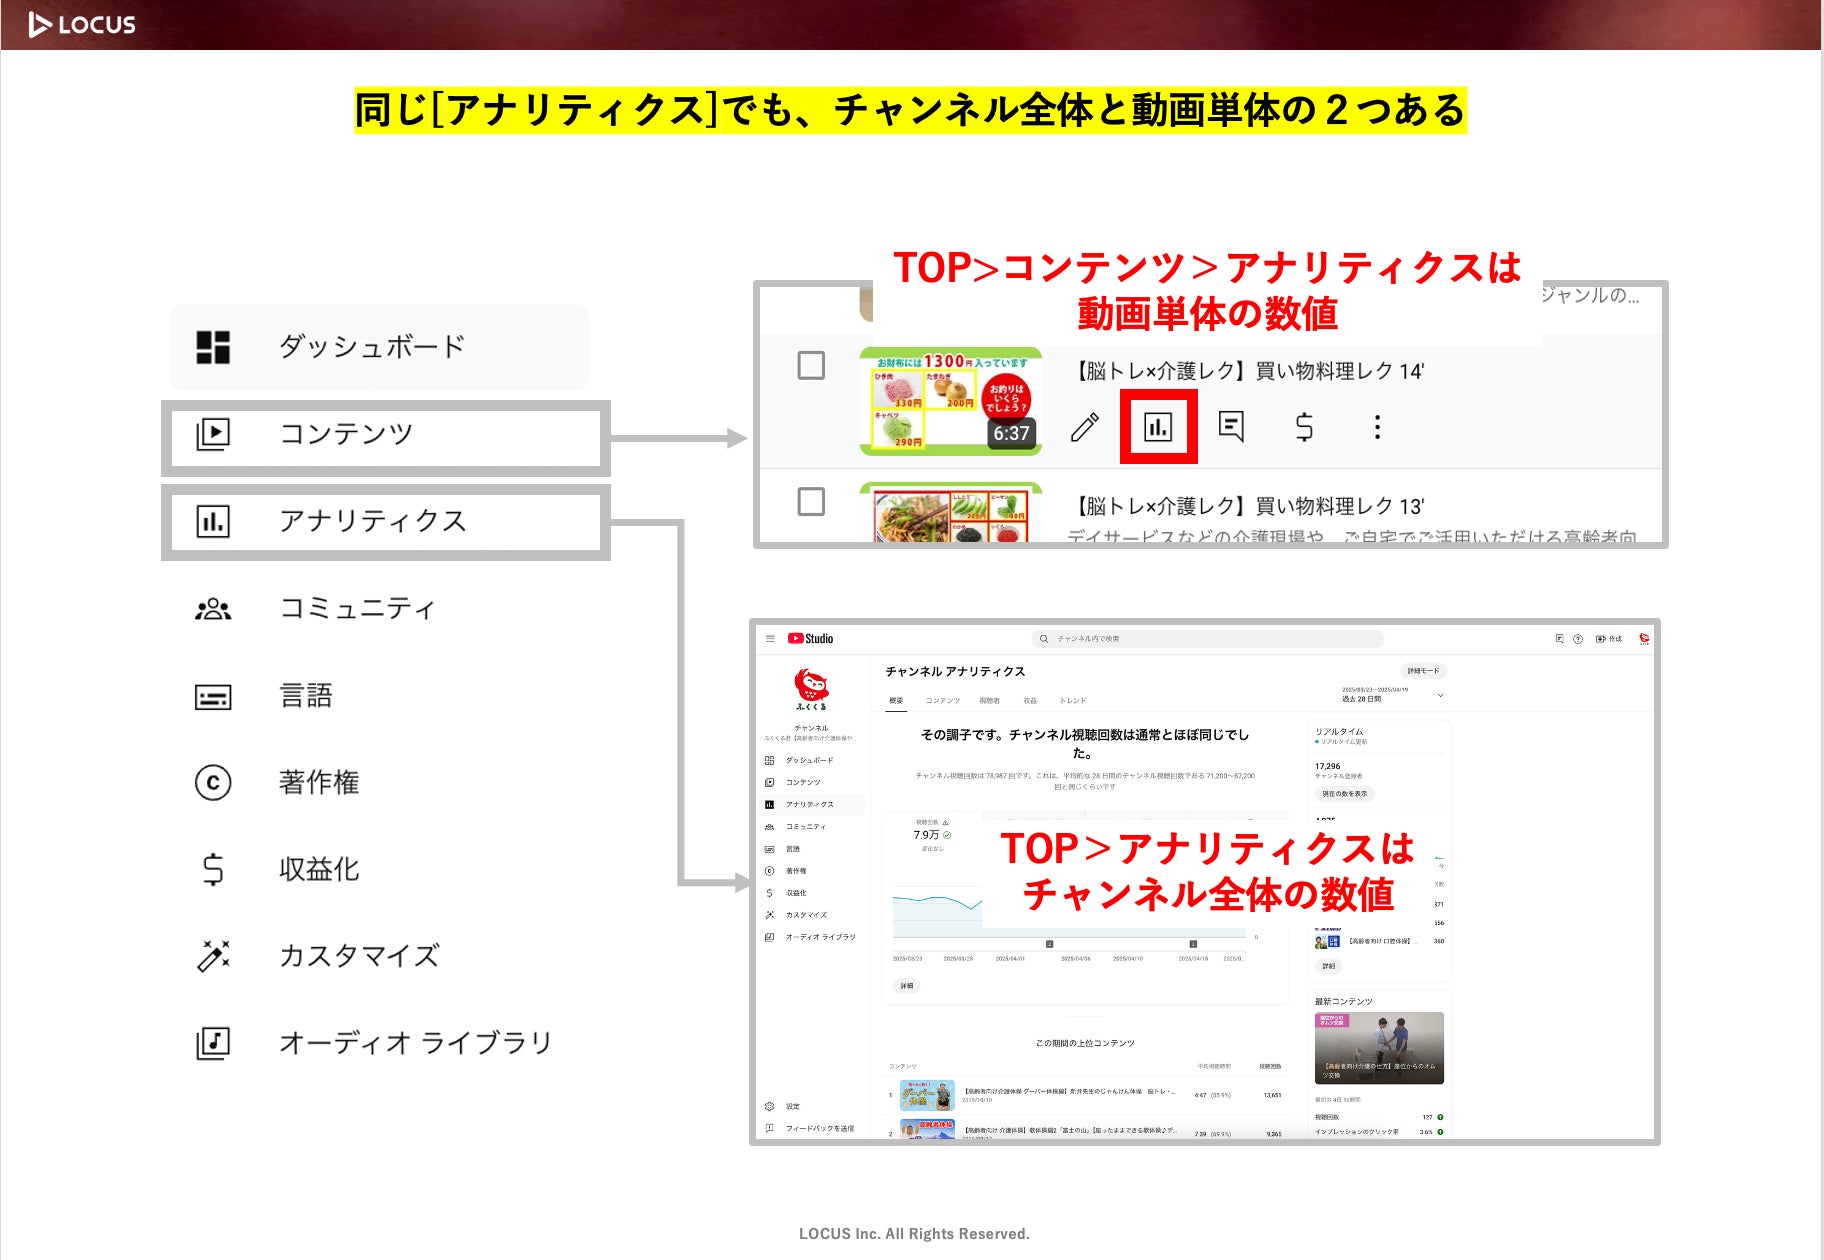The width and height of the screenshot is (1824, 1260).
Task: Click the 詳細モード advanced mode button
Action: point(1422,671)
